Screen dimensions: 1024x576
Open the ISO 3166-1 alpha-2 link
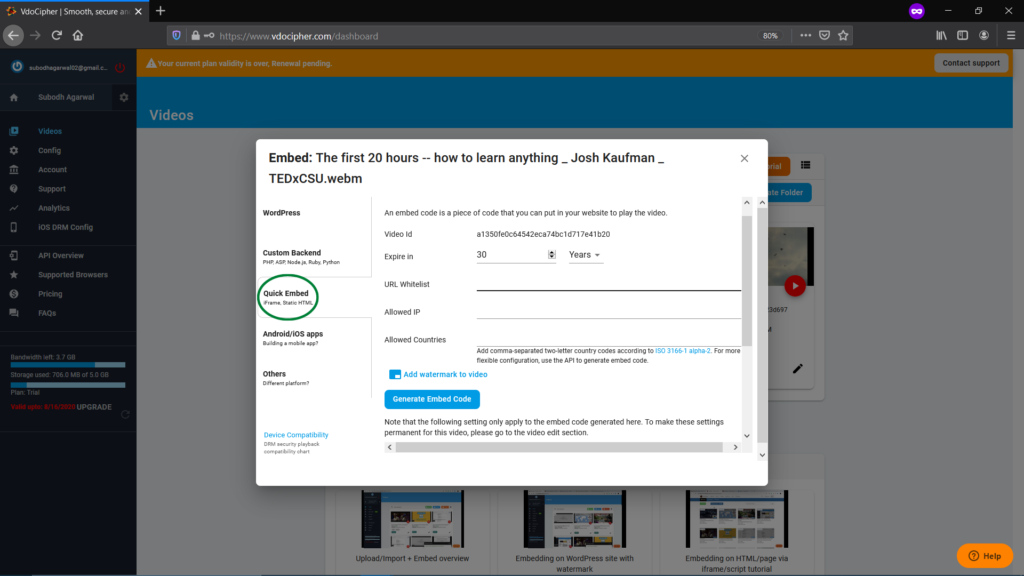tap(682, 351)
